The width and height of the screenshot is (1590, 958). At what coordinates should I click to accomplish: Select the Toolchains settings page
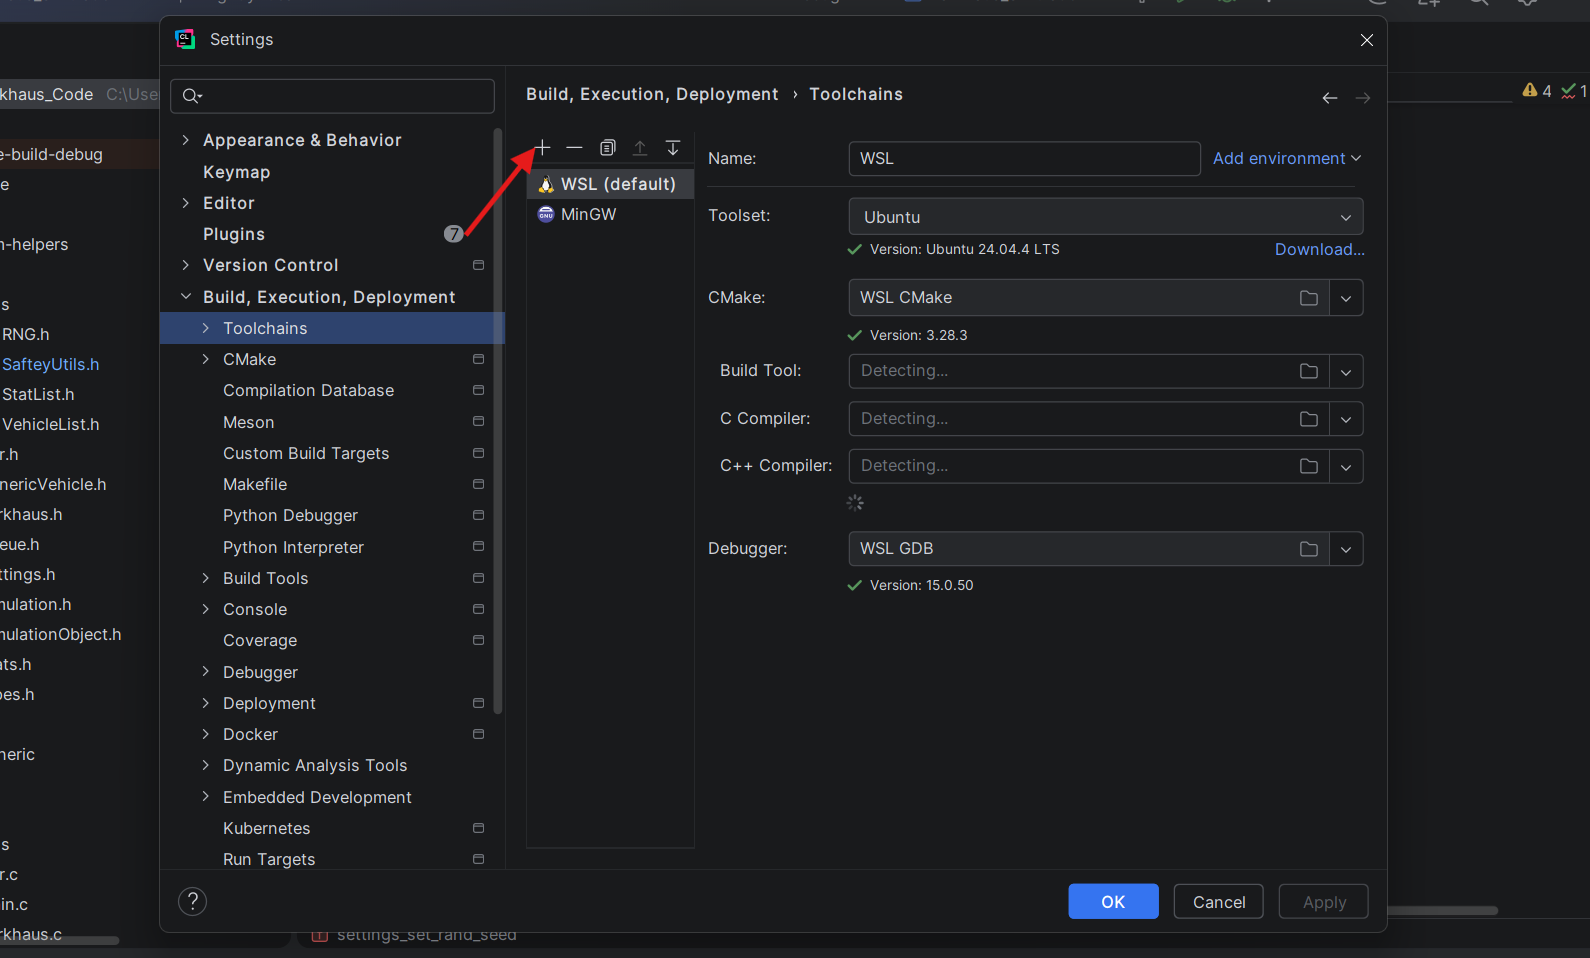[x=332, y=328]
